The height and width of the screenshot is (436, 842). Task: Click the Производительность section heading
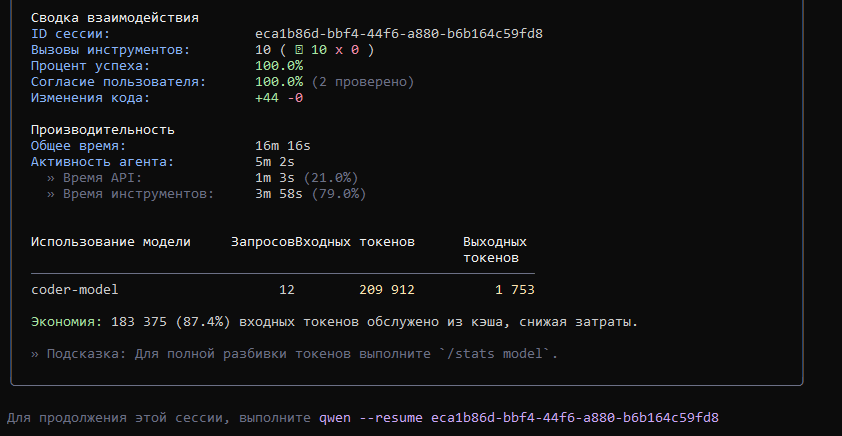tap(103, 130)
